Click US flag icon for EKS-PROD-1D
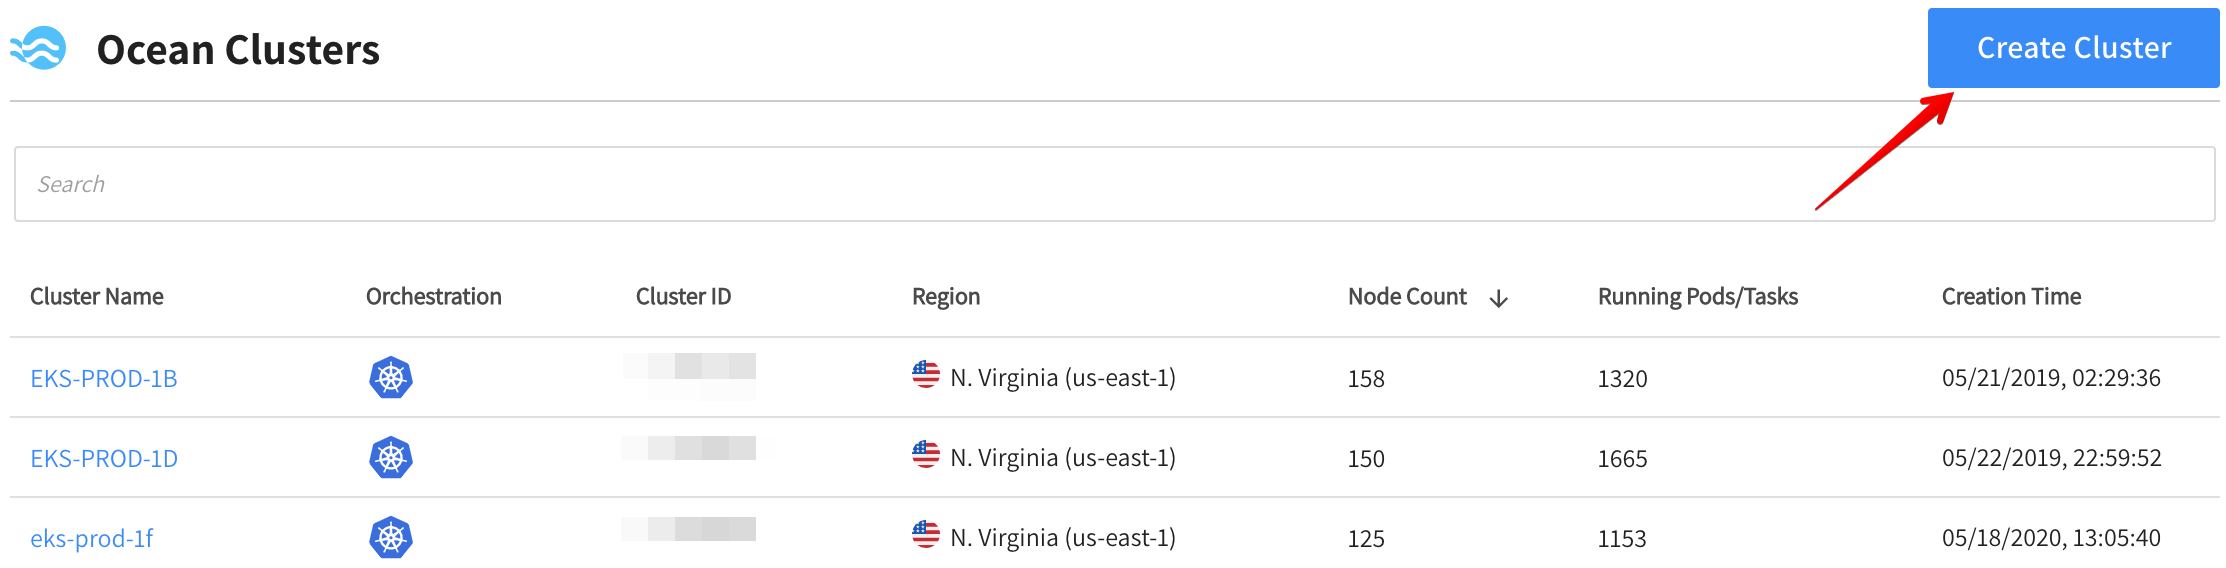 click(x=926, y=455)
